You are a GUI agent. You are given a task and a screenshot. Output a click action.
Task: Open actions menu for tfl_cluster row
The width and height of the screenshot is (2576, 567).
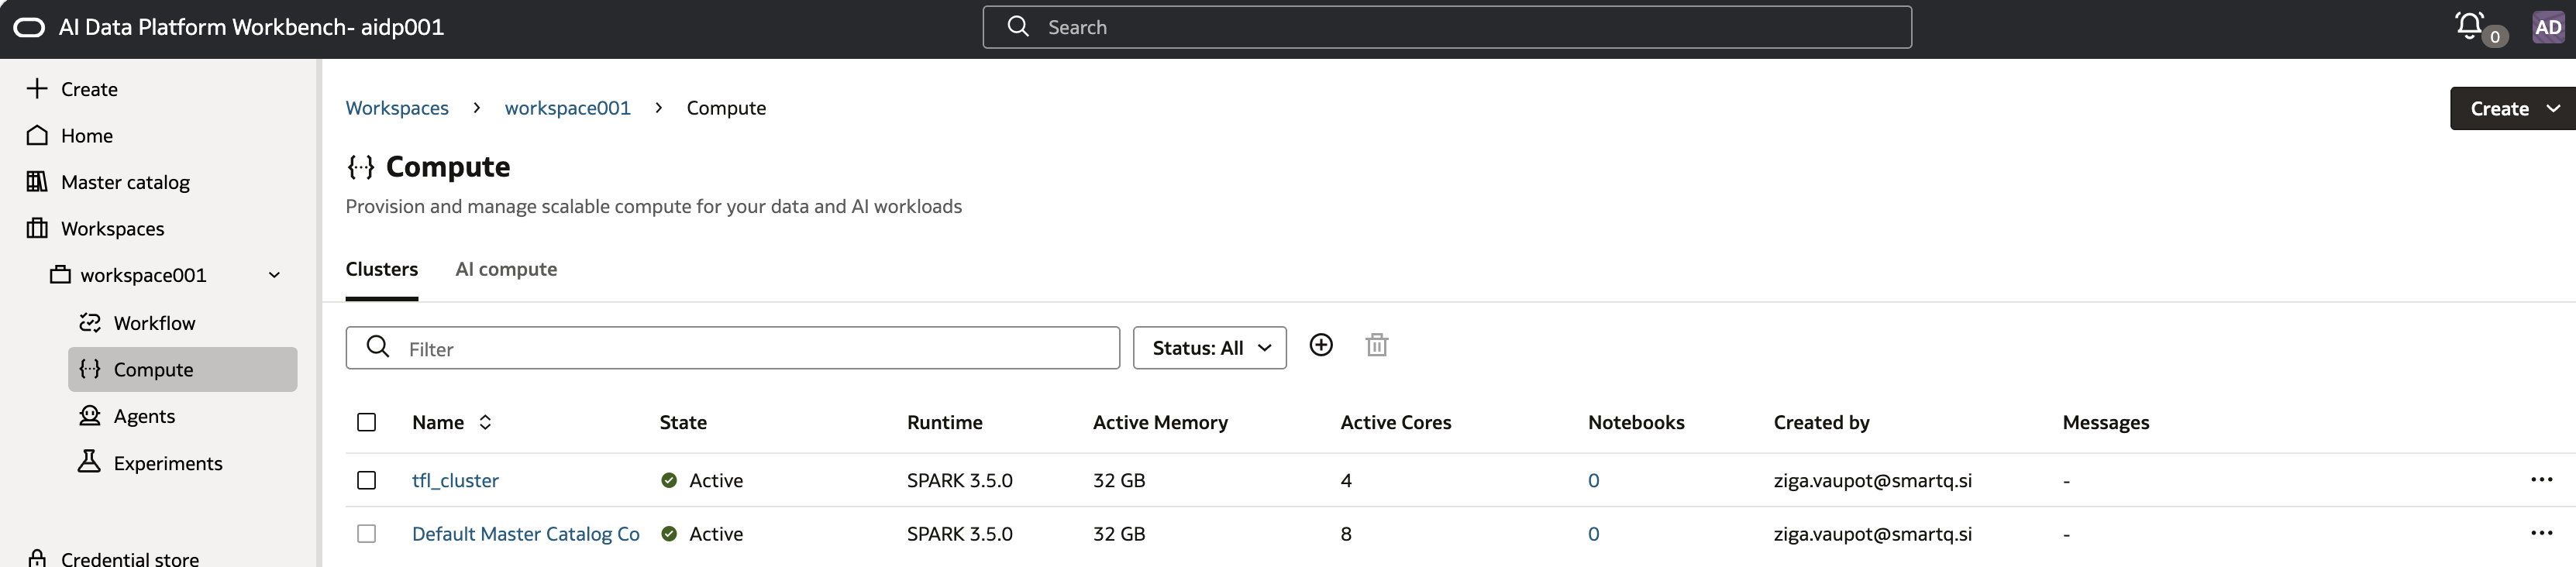tap(2541, 480)
